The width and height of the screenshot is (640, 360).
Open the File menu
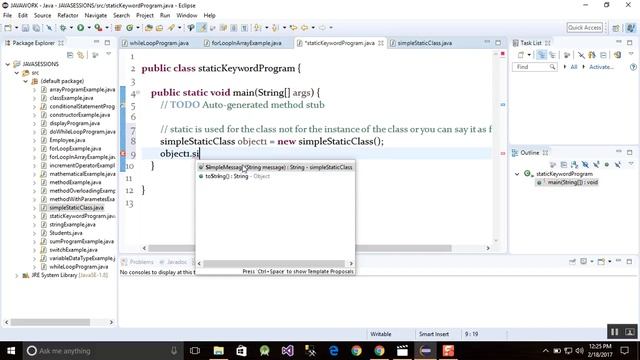7,15
